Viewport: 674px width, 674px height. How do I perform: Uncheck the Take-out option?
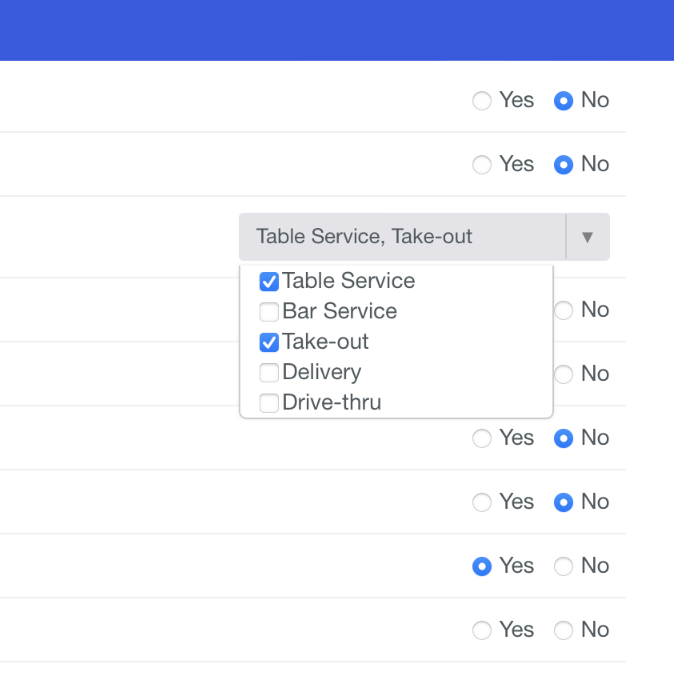(269, 342)
